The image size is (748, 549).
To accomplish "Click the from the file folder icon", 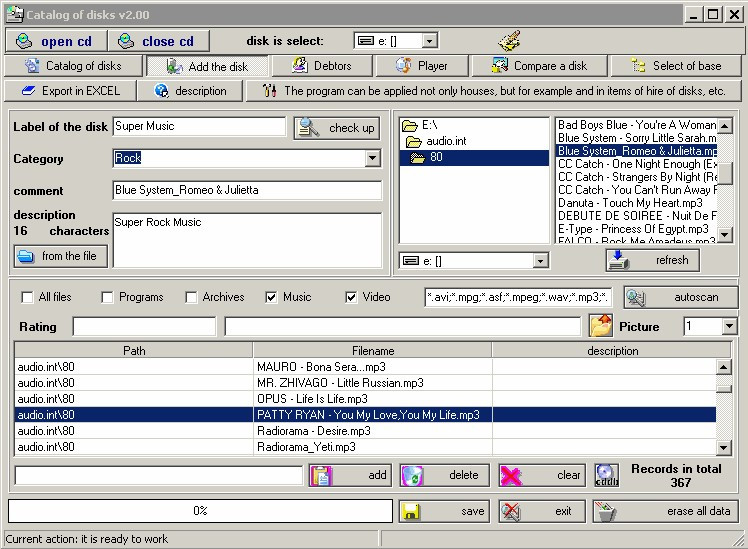I will pos(25,257).
